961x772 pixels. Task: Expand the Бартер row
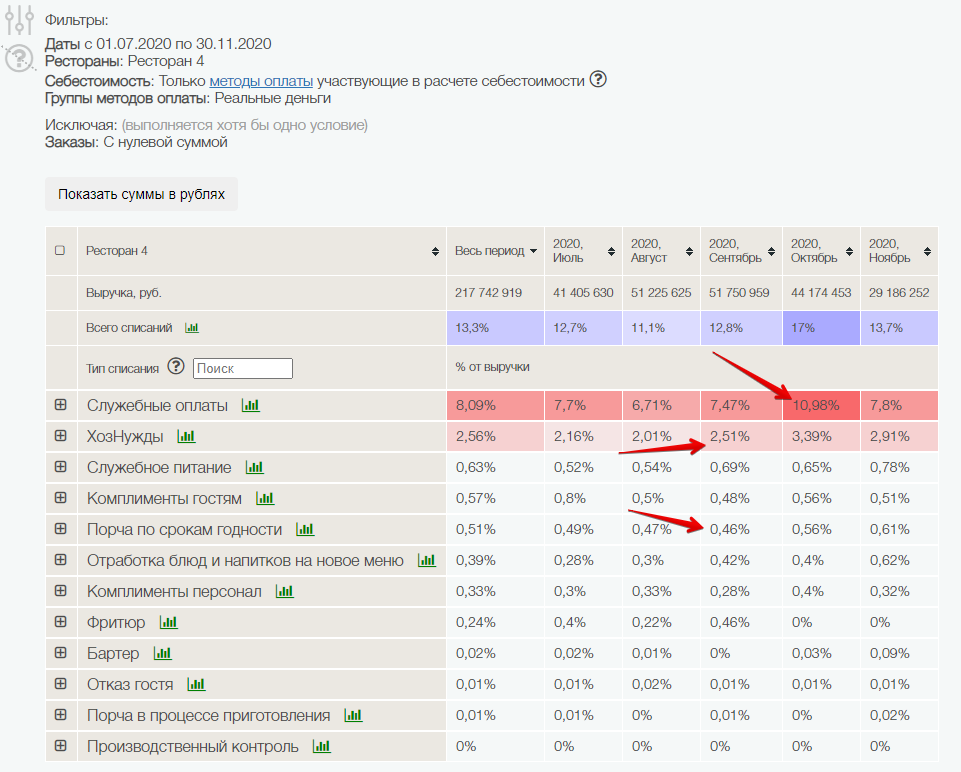(x=61, y=653)
